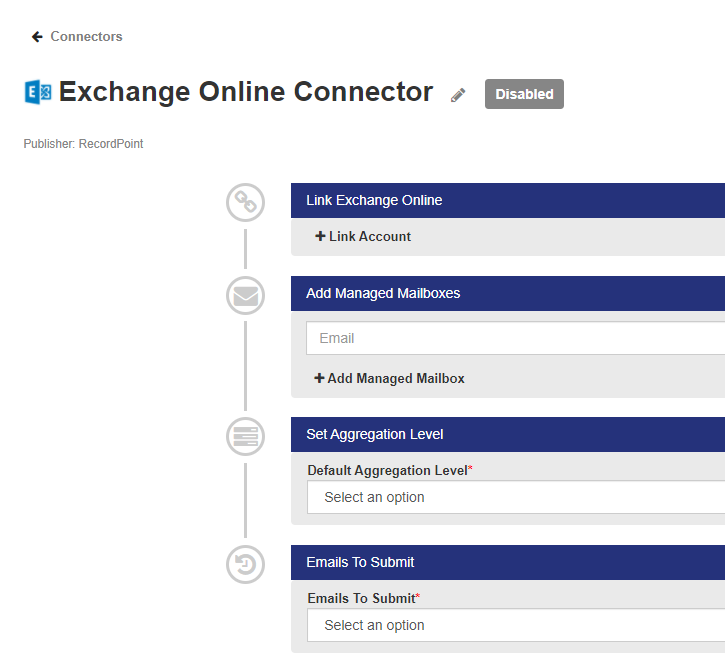Image resolution: width=725 pixels, height=664 pixels.
Task: Select the Link Exchange Online section header
Action: [x=508, y=200]
